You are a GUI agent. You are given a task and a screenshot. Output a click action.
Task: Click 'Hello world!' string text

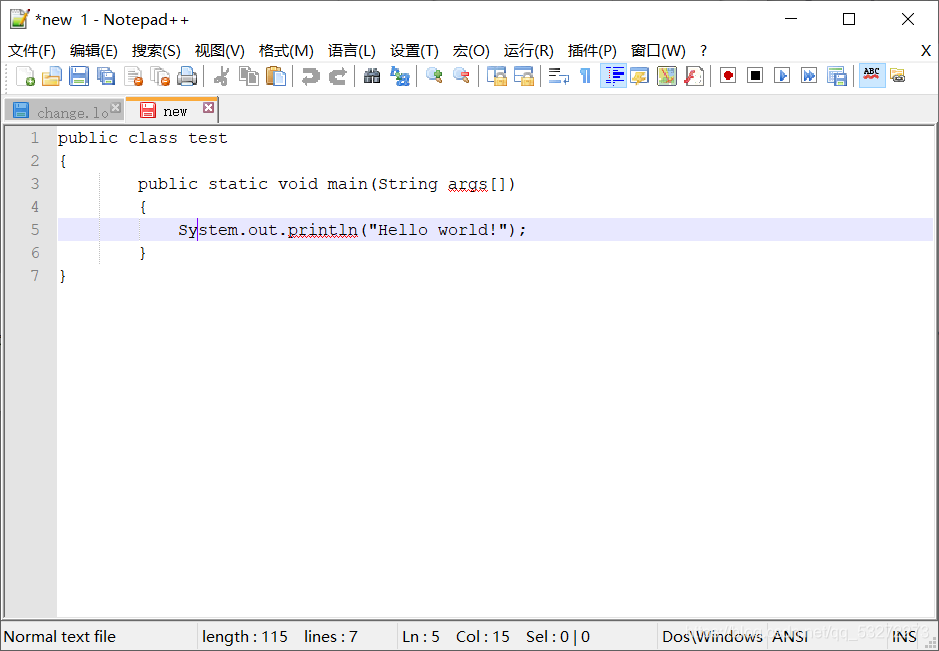tap(438, 230)
